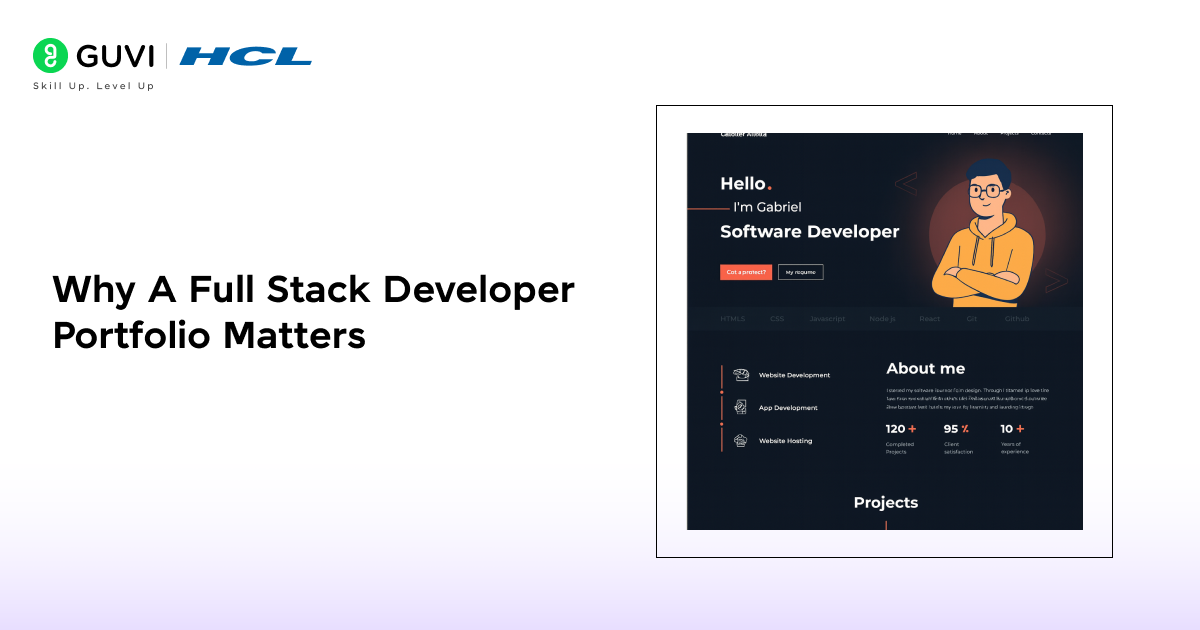
Task: Click the App Development phone icon
Action: click(x=740, y=407)
